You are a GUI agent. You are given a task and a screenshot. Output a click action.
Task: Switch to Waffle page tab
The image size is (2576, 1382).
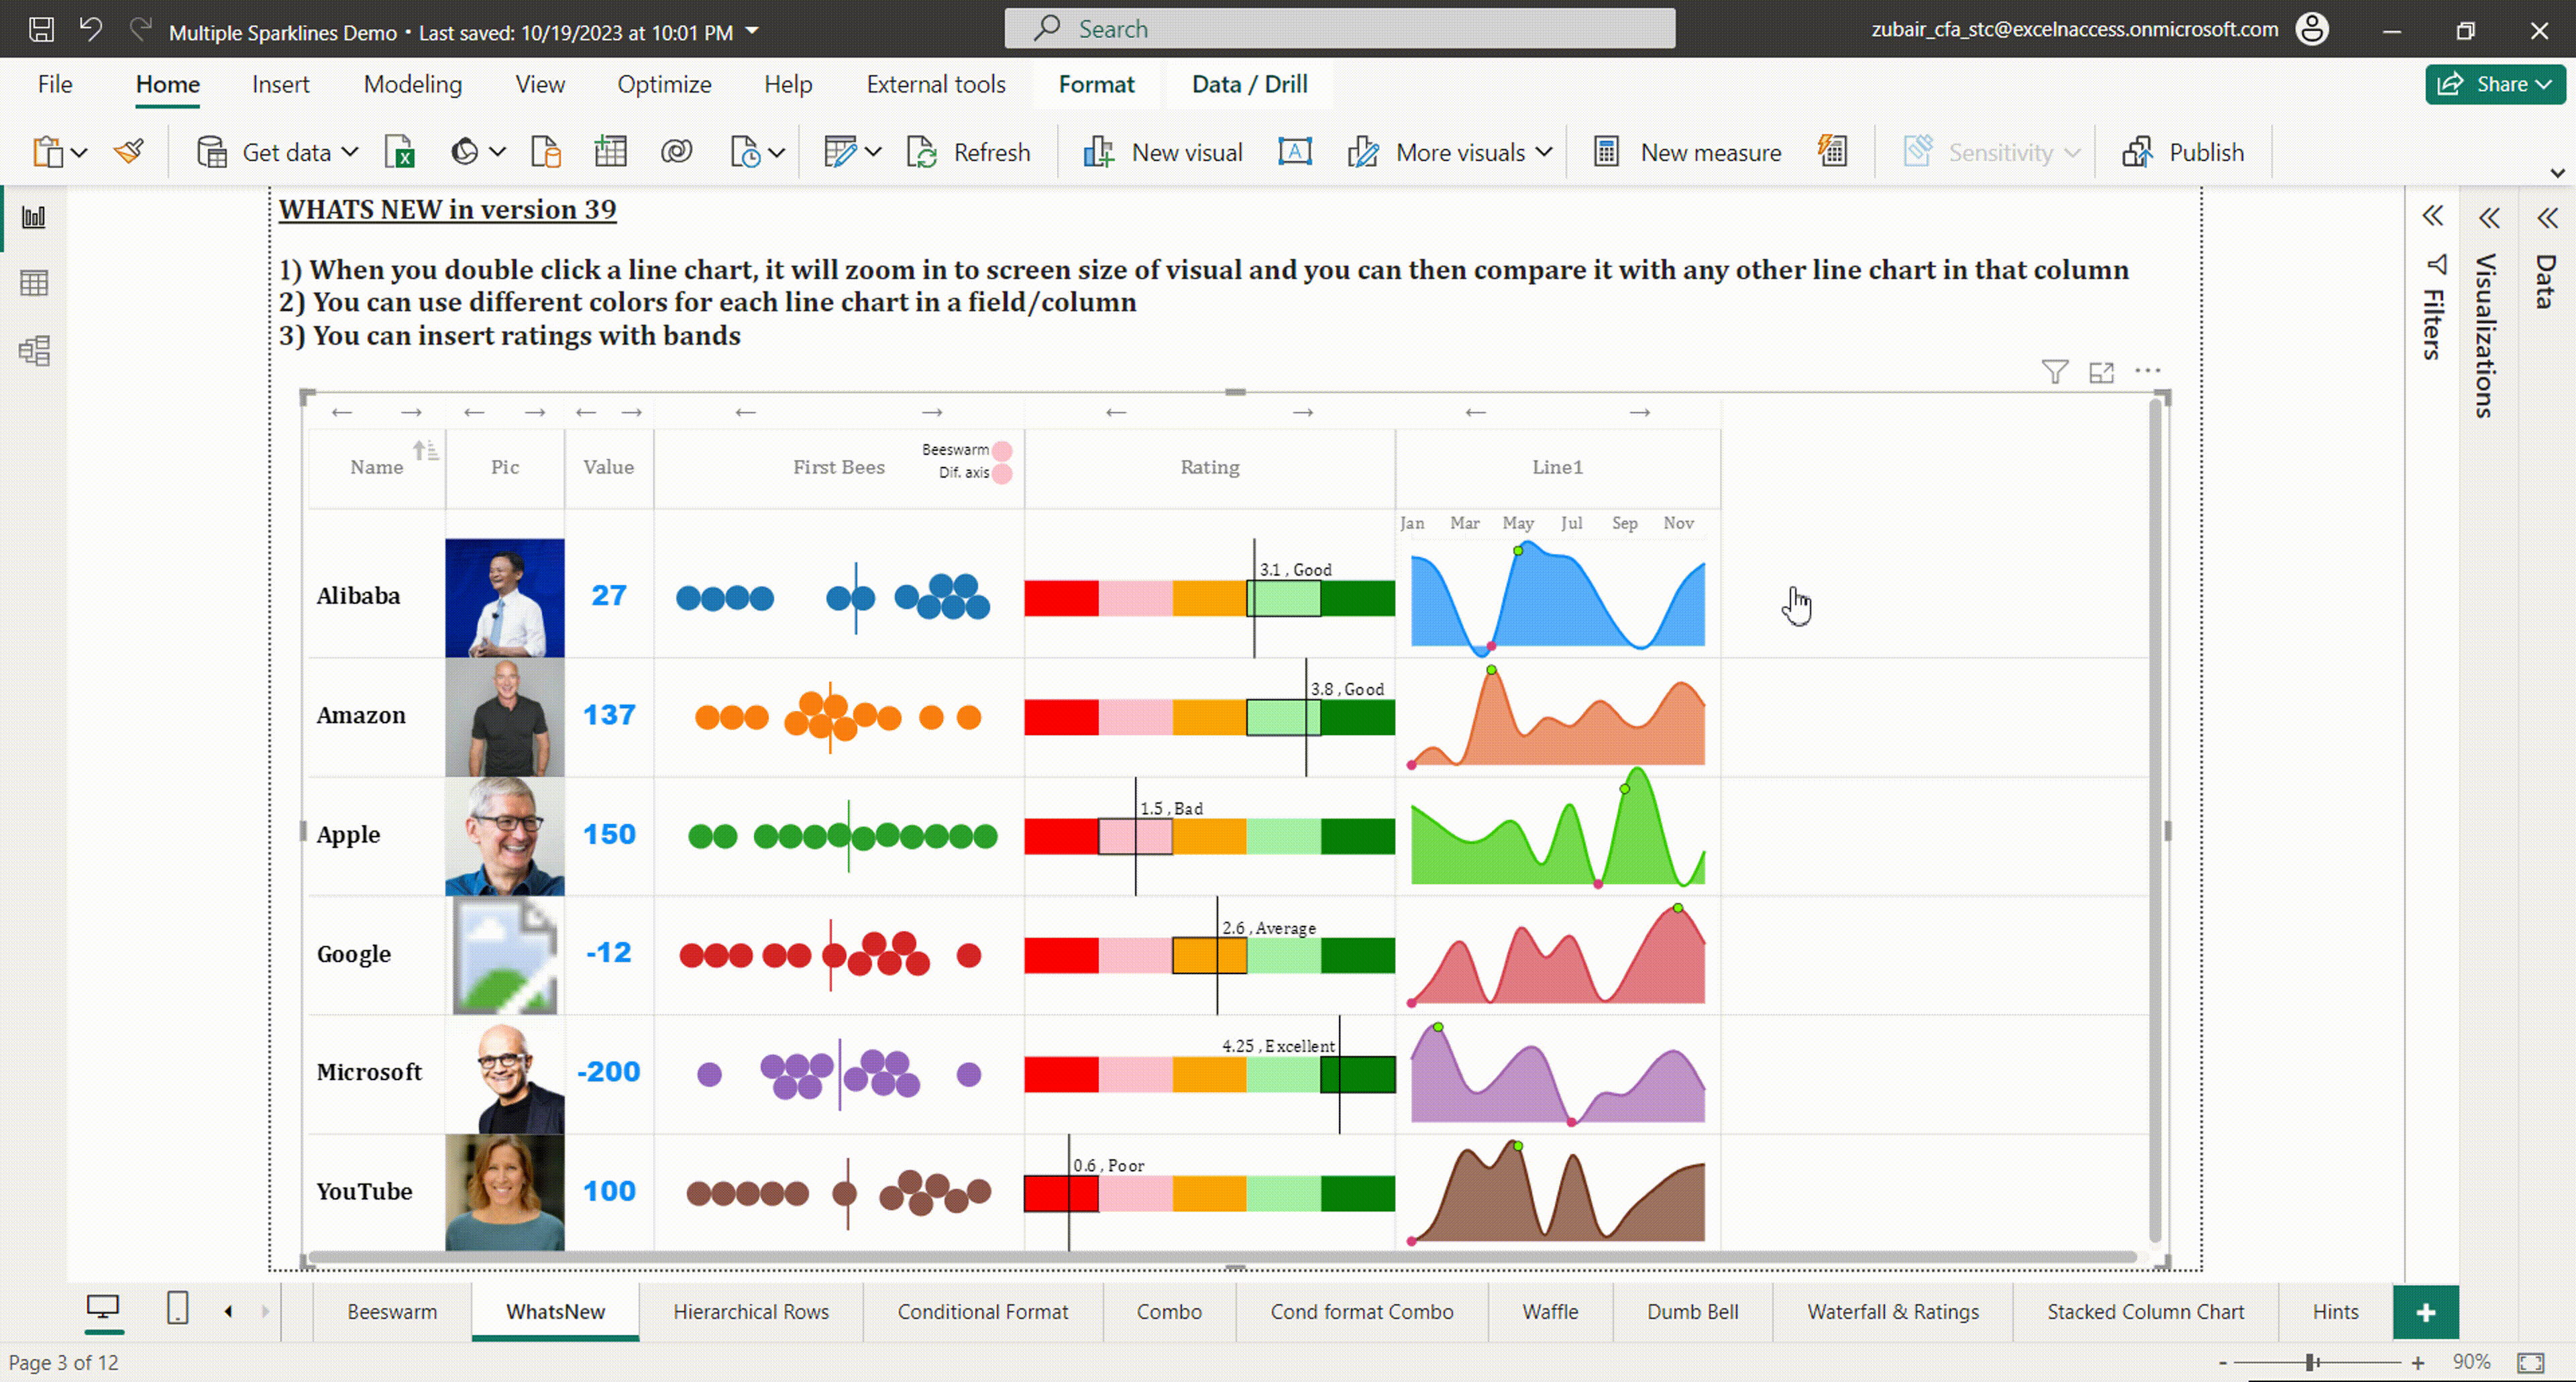[1550, 1312]
